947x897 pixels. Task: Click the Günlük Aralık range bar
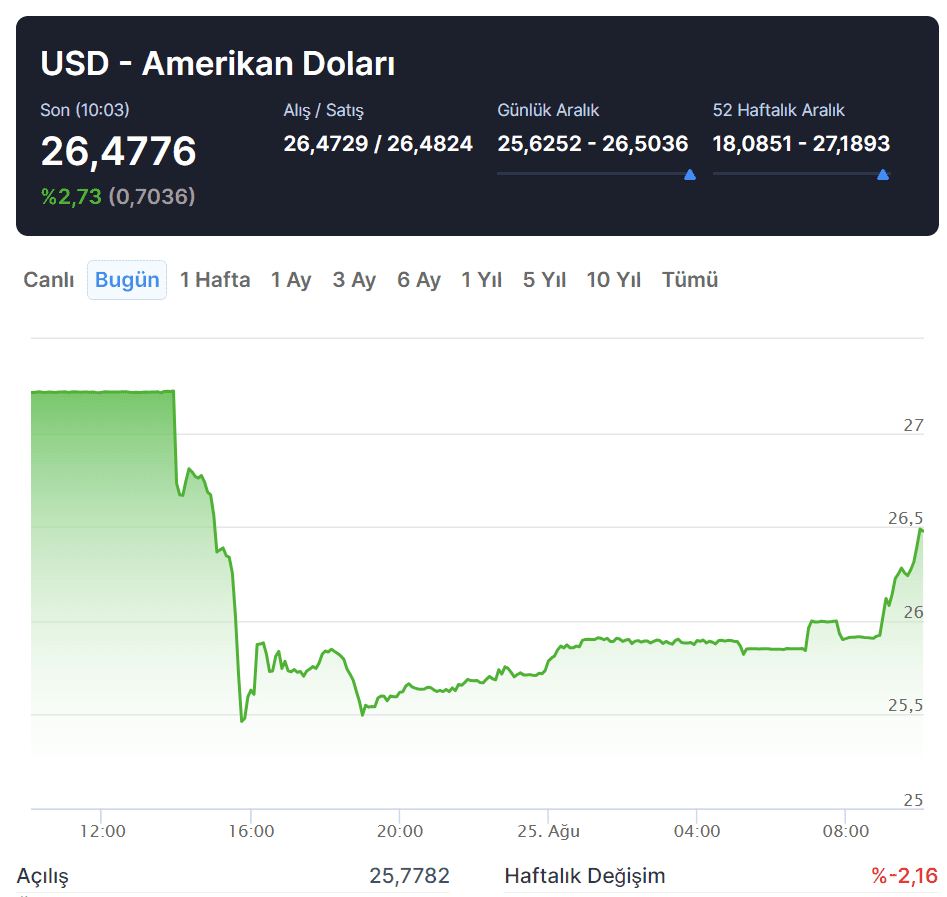[590, 173]
